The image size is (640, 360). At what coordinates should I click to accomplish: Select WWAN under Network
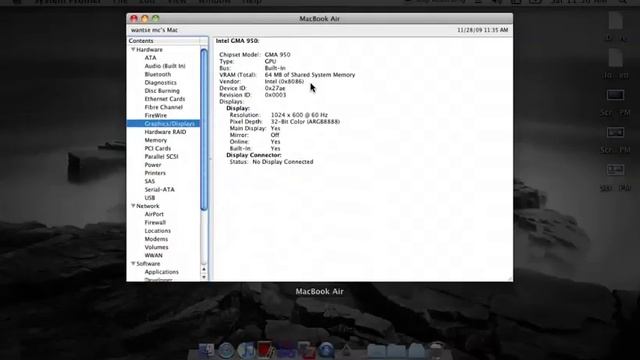153,255
